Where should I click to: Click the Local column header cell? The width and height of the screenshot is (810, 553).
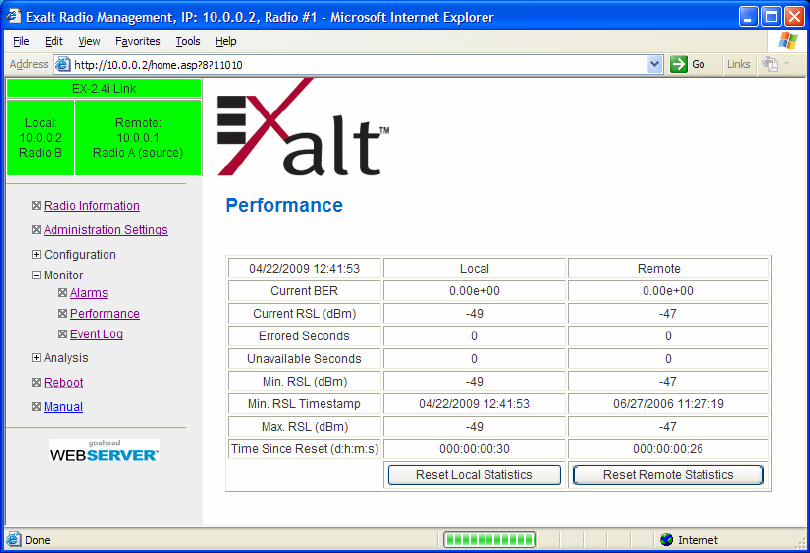coord(474,269)
